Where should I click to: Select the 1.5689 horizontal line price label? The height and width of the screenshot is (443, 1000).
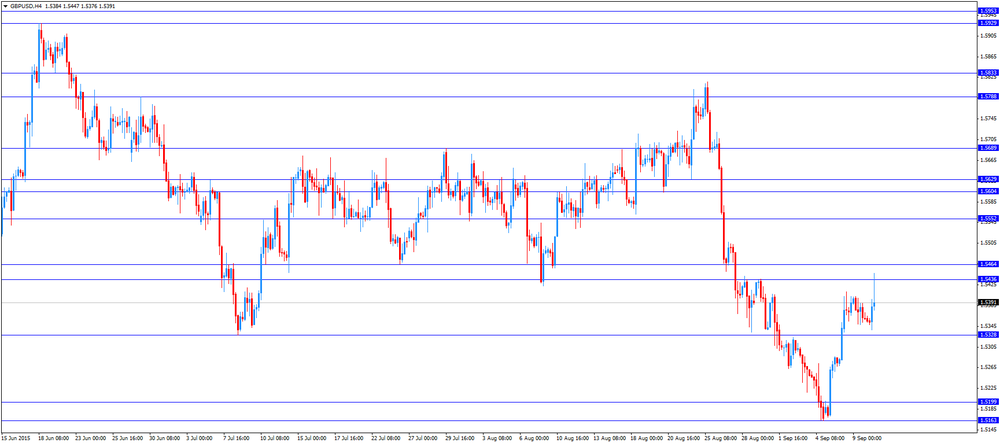[988, 148]
